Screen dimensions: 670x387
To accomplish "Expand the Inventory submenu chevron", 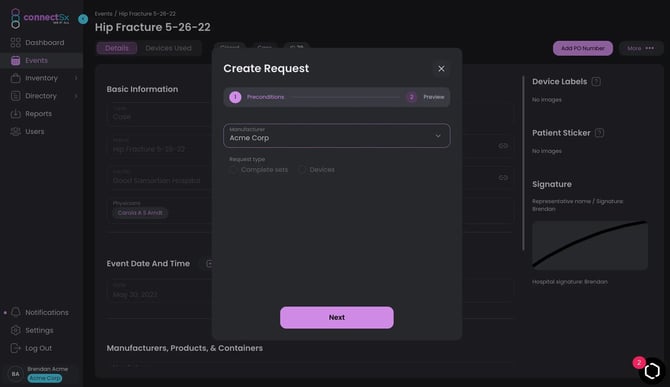I will tap(76, 78).
